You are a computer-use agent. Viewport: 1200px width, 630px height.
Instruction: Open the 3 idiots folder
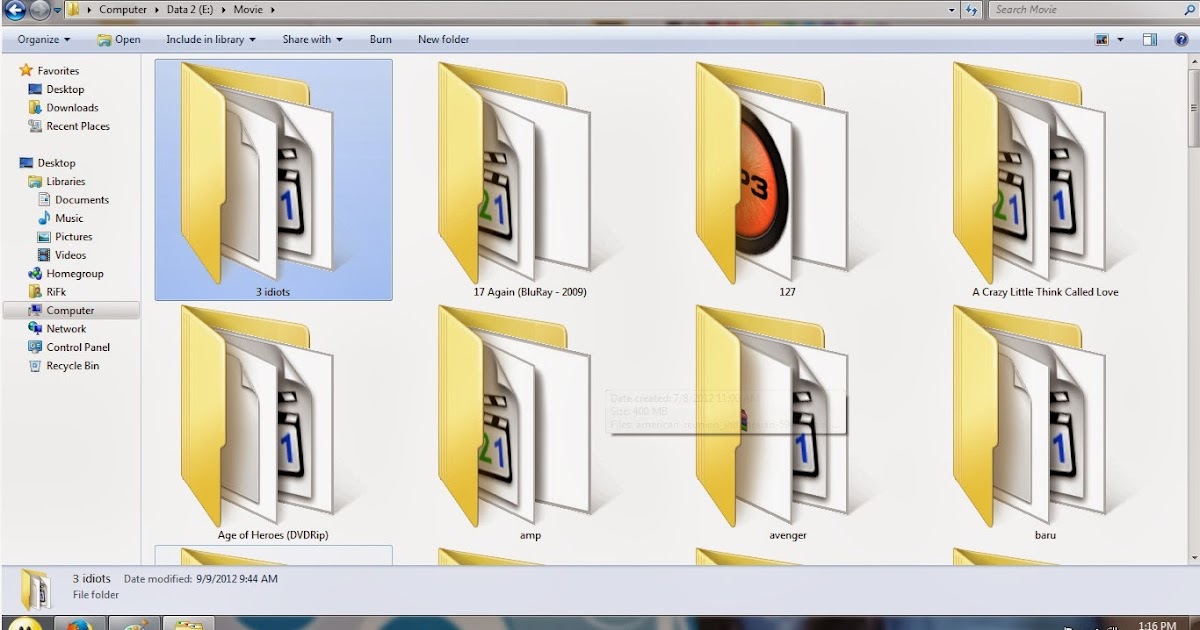click(x=272, y=180)
